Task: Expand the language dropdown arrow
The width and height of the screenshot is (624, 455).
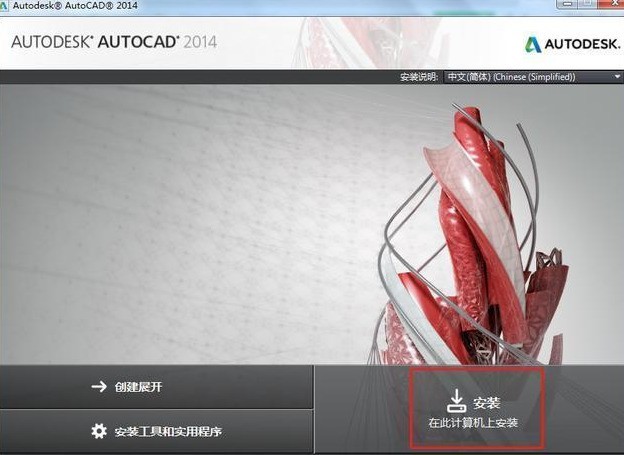Action: 617,77
